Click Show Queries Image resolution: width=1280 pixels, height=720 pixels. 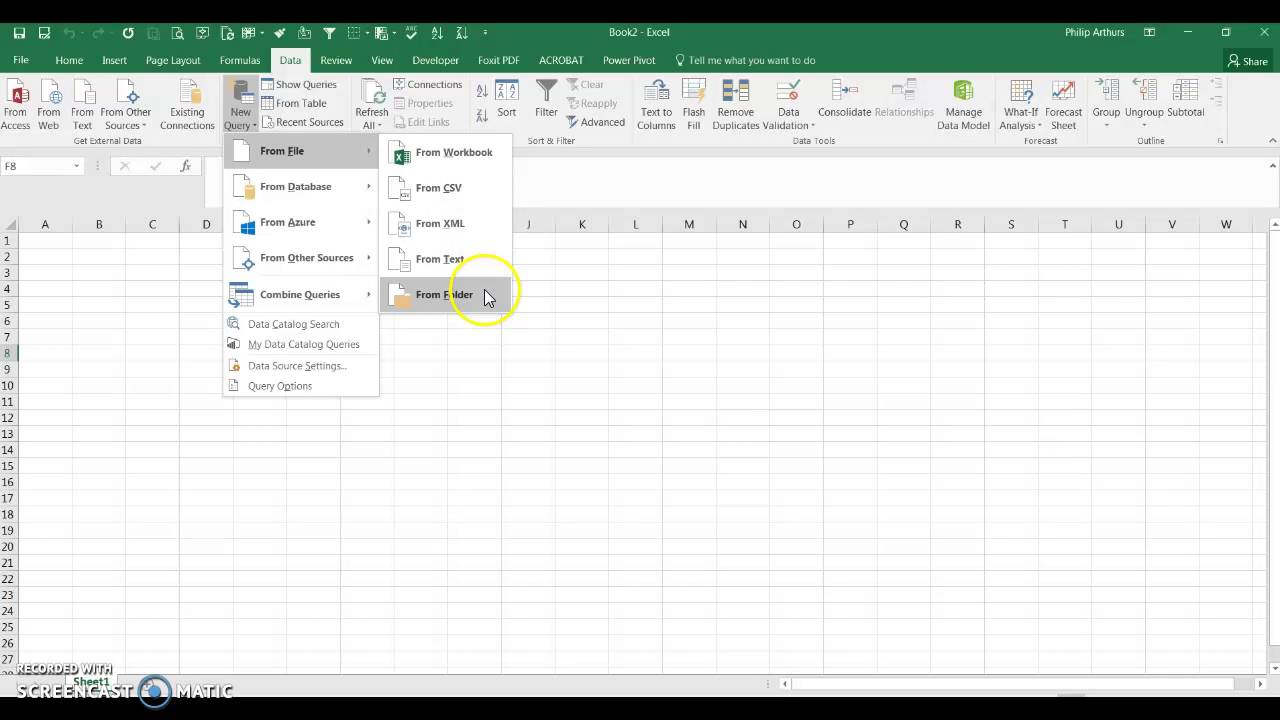pyautogui.click(x=299, y=85)
